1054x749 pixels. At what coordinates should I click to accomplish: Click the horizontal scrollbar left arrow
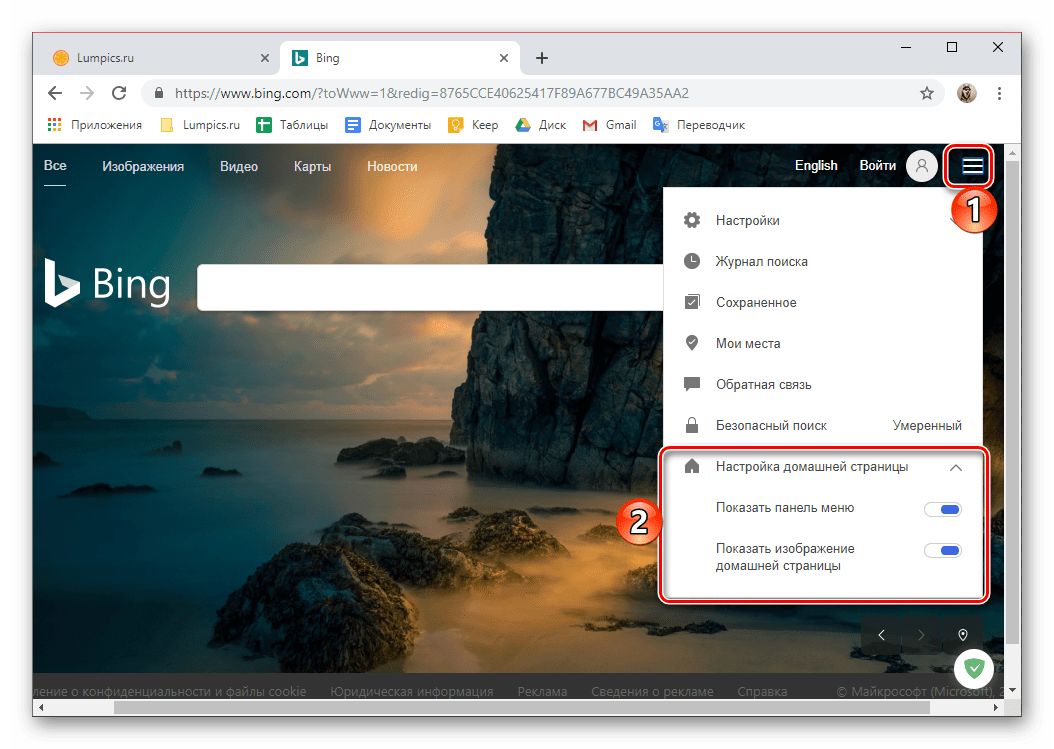coord(41,707)
